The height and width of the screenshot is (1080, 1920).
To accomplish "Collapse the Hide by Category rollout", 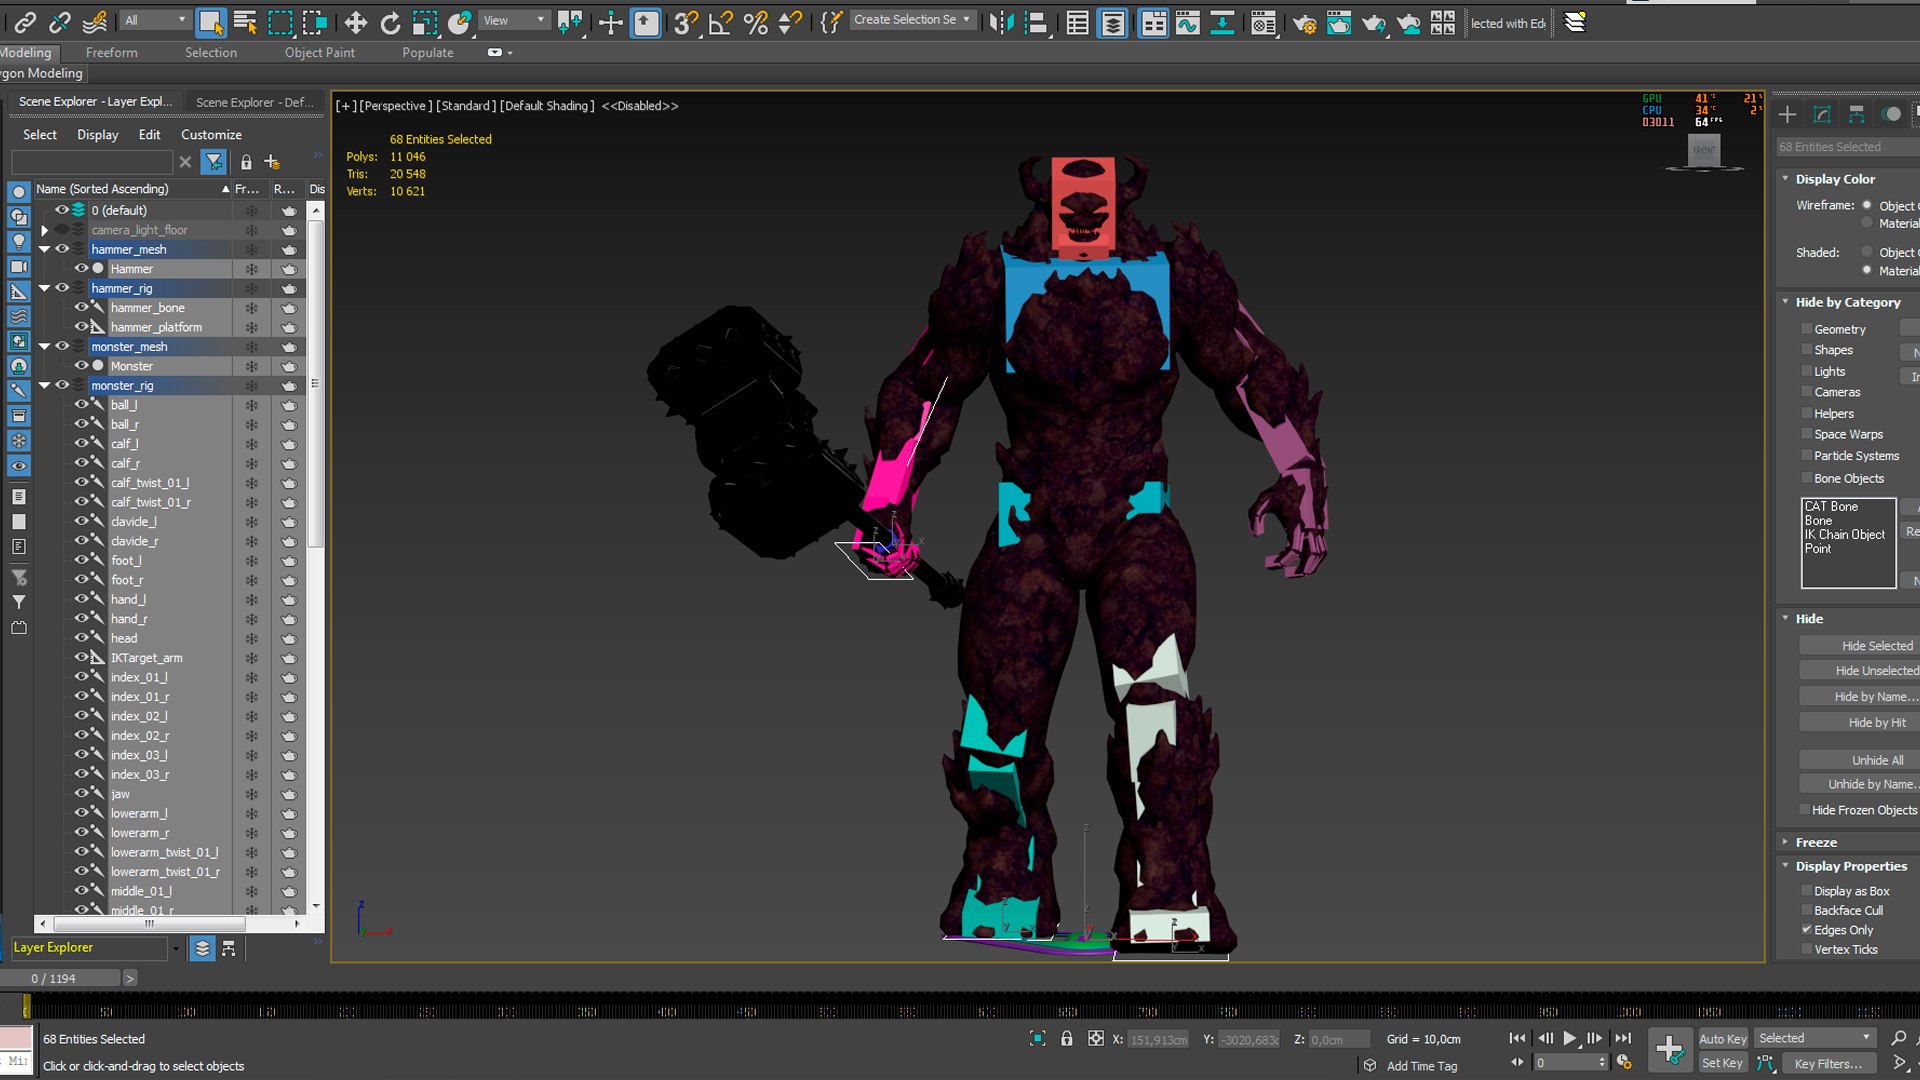I will (x=1786, y=301).
